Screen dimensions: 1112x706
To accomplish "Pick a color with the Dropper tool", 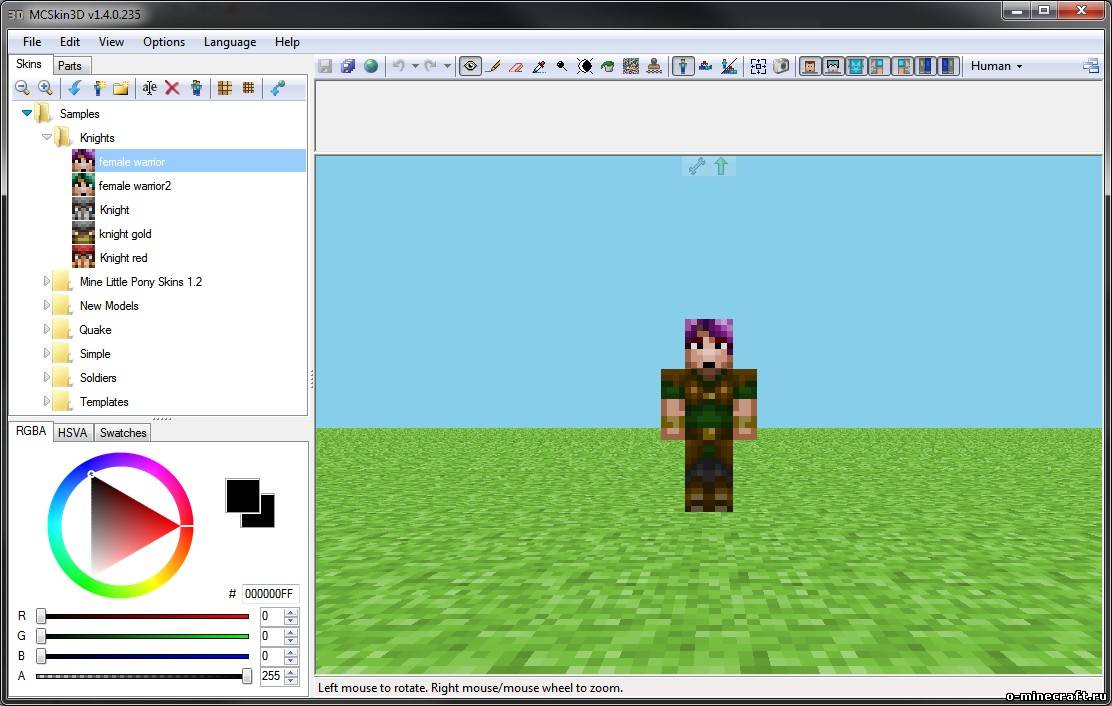I will coord(538,66).
